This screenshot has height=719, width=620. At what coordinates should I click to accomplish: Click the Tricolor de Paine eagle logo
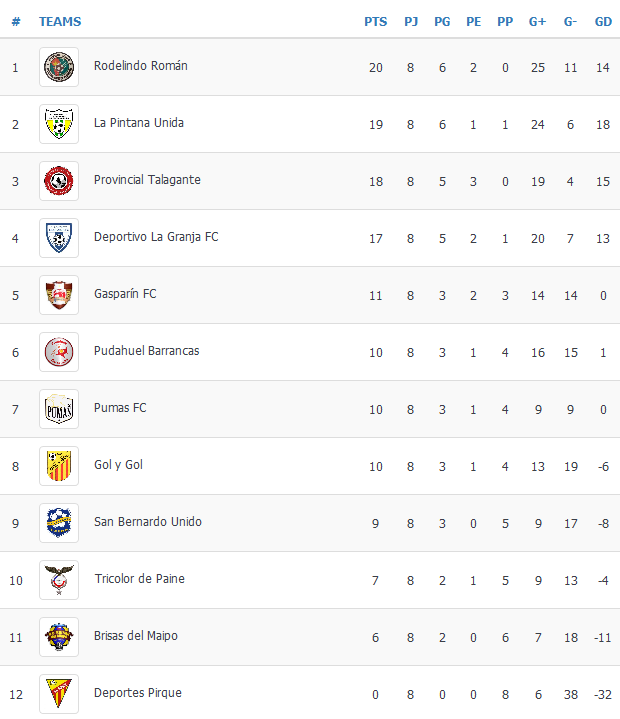point(59,580)
